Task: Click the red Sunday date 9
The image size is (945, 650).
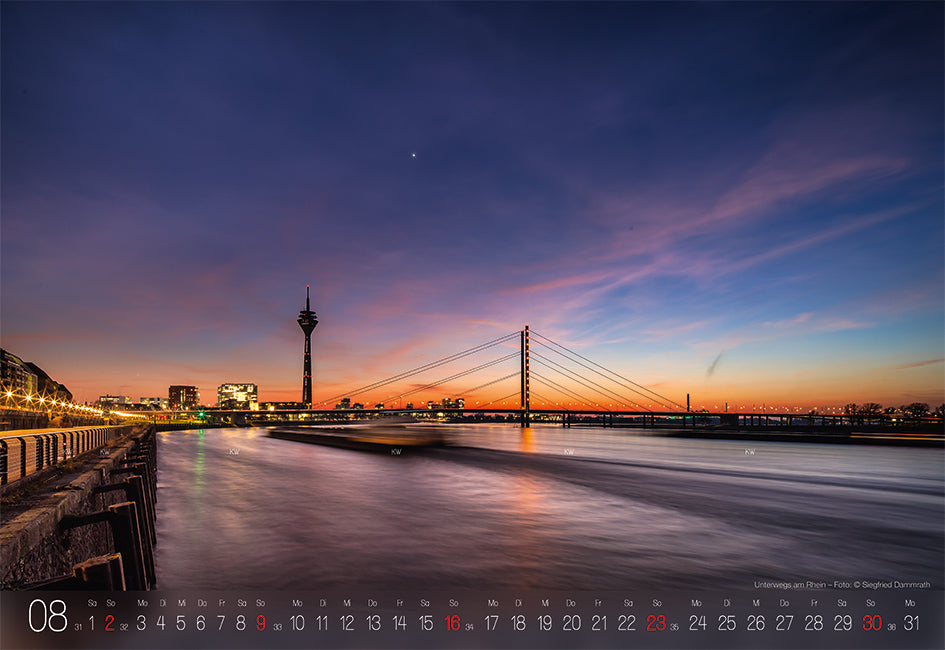Action: tap(261, 623)
